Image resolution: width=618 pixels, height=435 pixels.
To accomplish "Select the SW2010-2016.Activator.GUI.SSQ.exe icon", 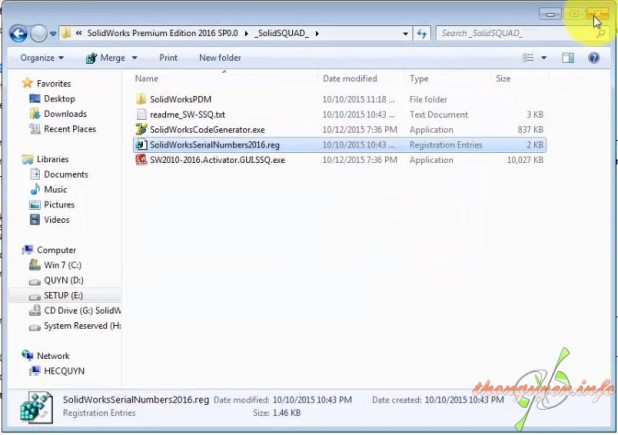I will [x=141, y=160].
